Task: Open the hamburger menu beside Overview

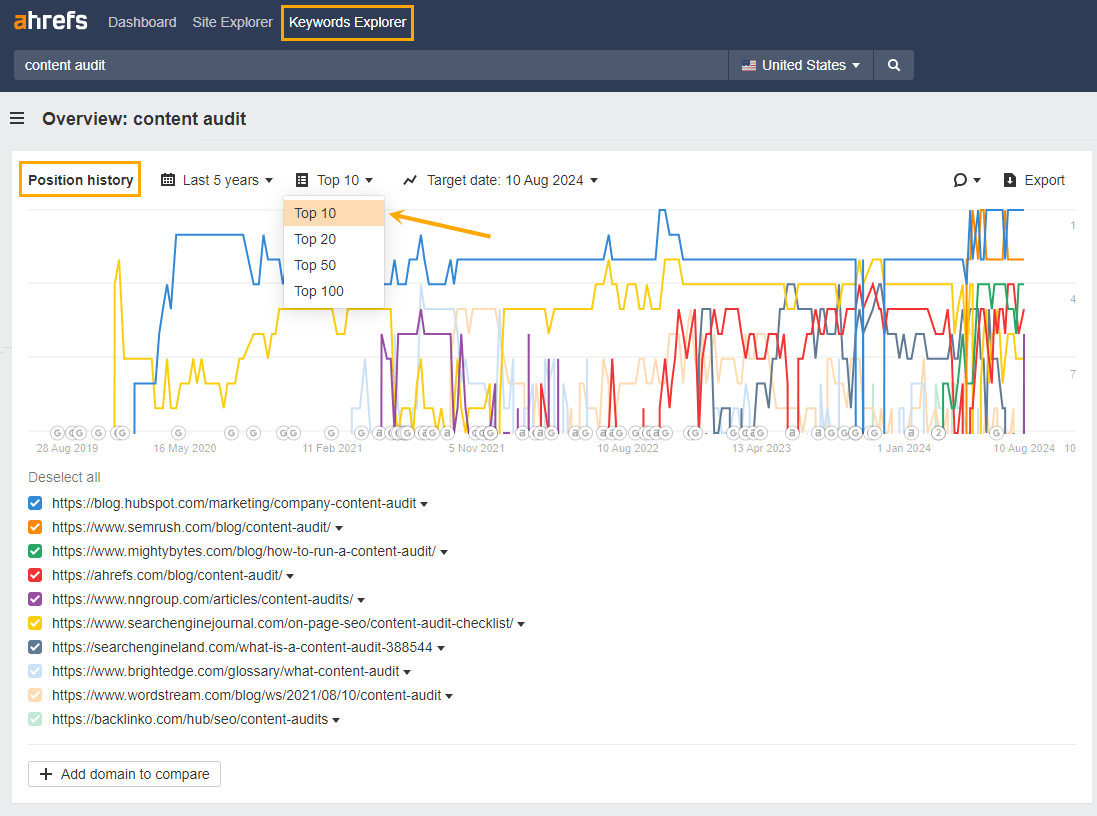Action: click(17, 118)
